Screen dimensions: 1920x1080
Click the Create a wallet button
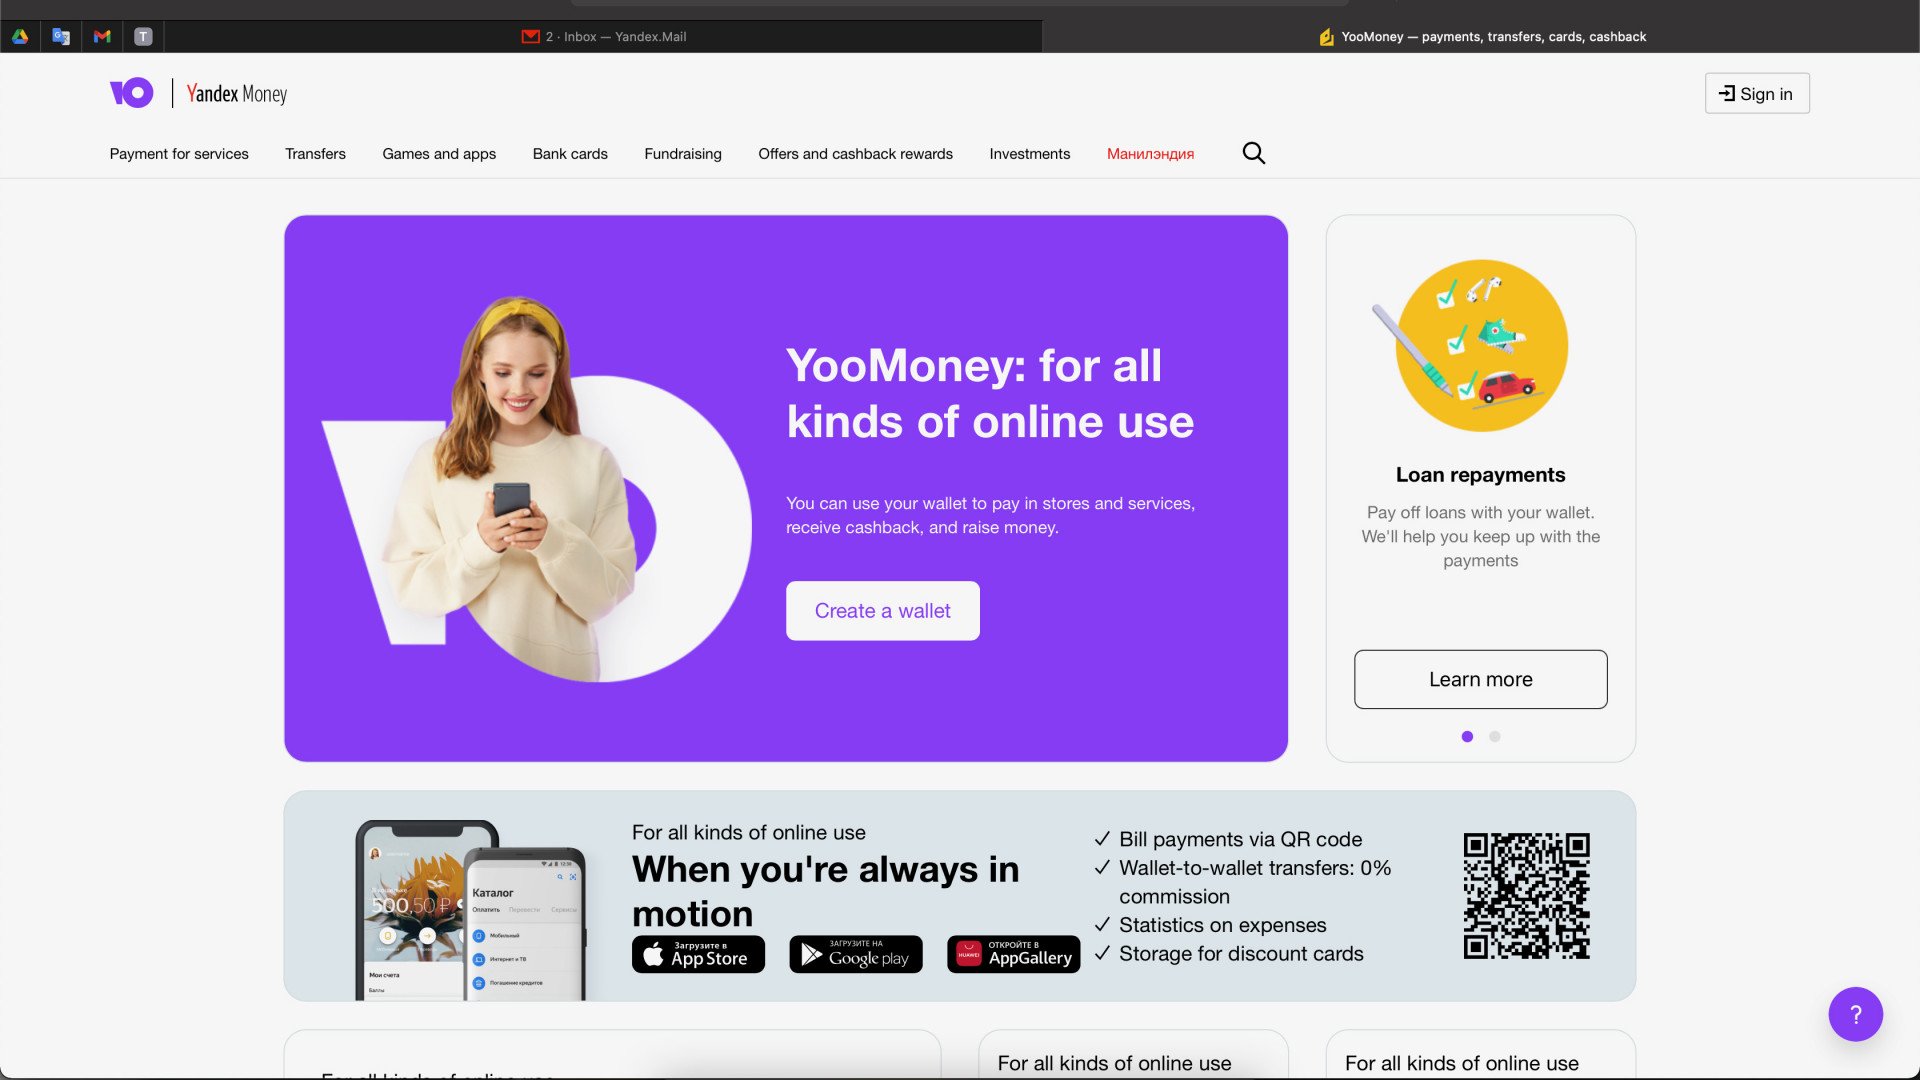point(882,610)
